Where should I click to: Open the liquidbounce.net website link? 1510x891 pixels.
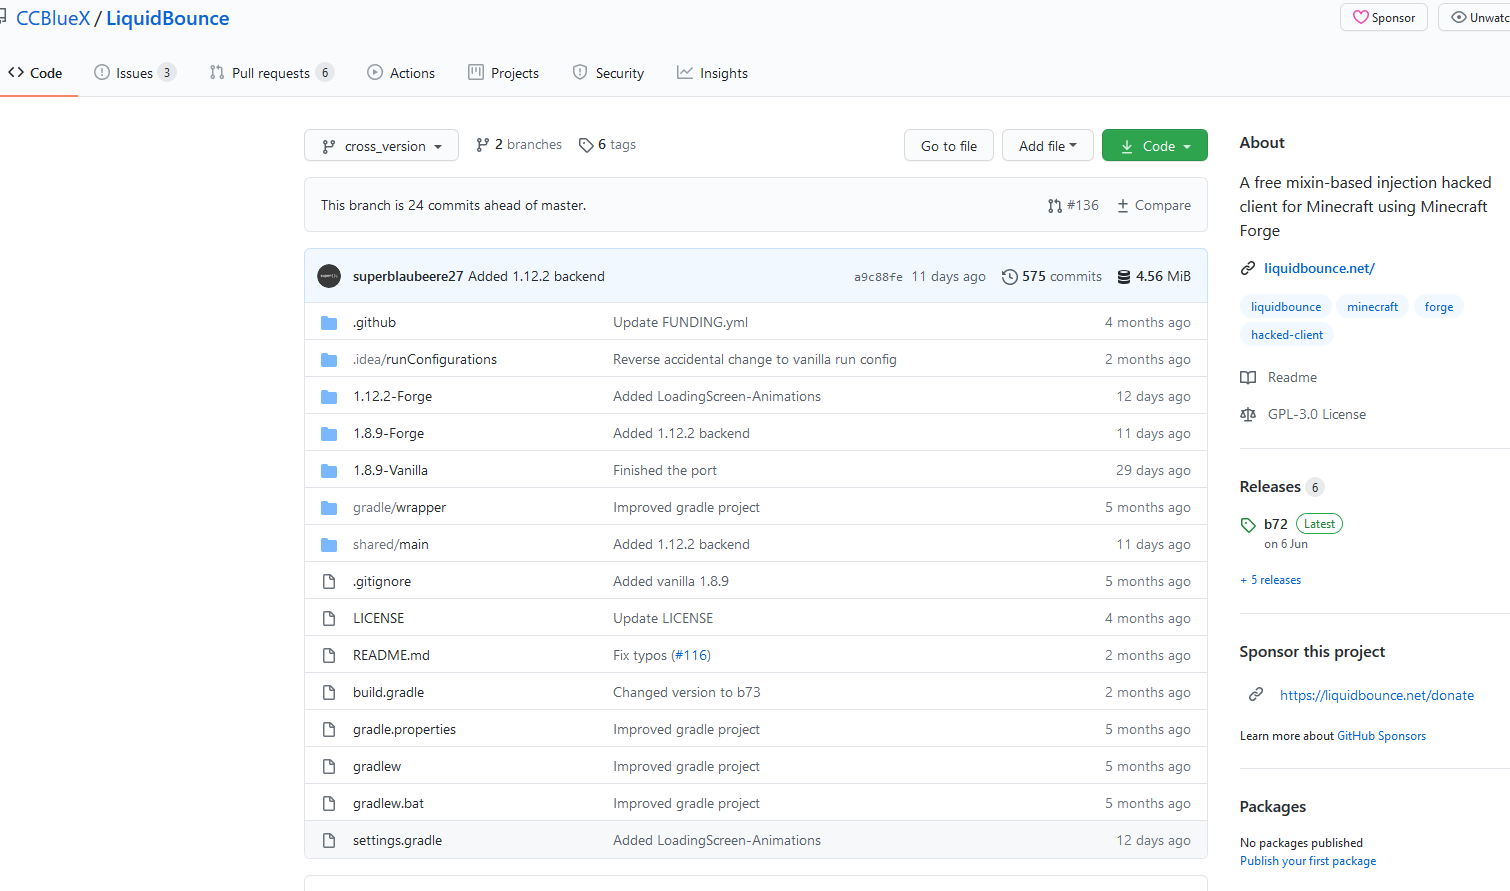point(1319,268)
